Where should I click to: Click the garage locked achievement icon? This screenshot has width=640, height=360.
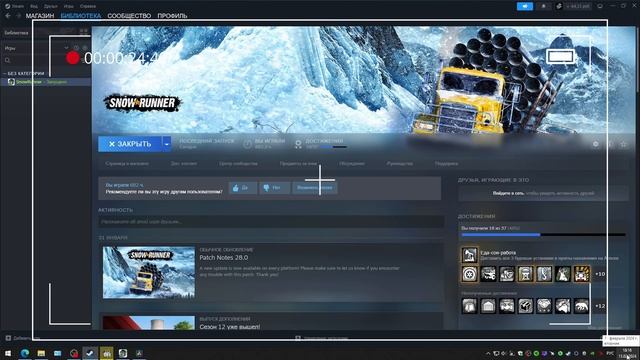coord(488,306)
